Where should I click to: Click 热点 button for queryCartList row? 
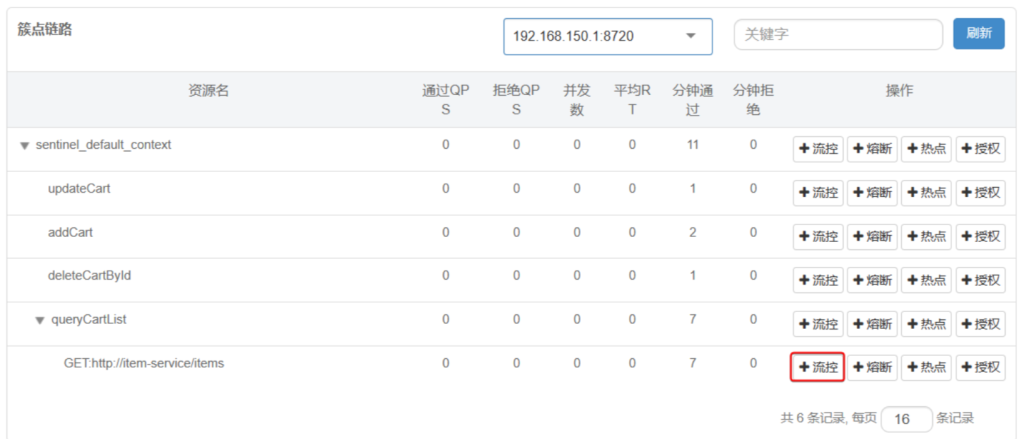[926, 324]
